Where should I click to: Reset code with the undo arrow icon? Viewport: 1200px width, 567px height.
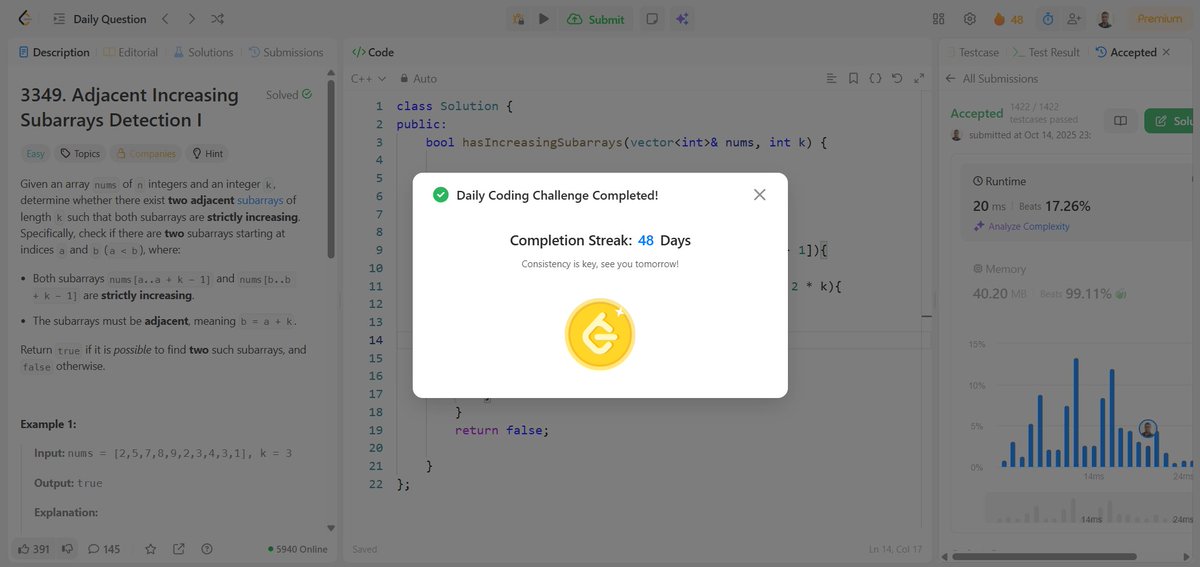896,78
